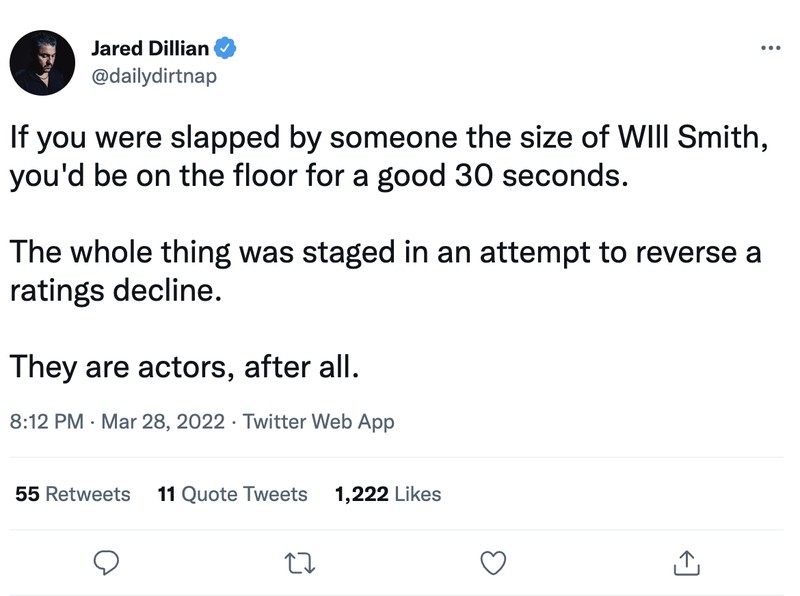Open sharing options from the upload arrow
This screenshot has height=596, width=800.
pyautogui.click(x=687, y=565)
